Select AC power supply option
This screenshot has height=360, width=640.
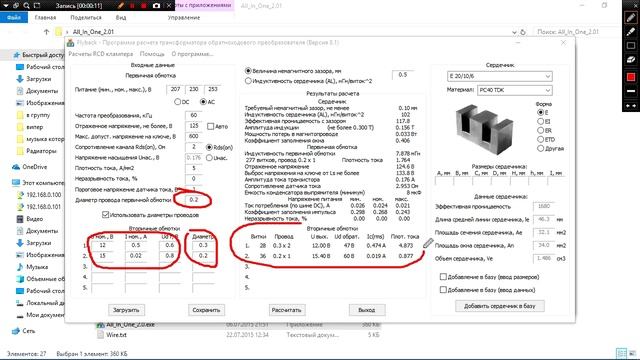[203, 102]
